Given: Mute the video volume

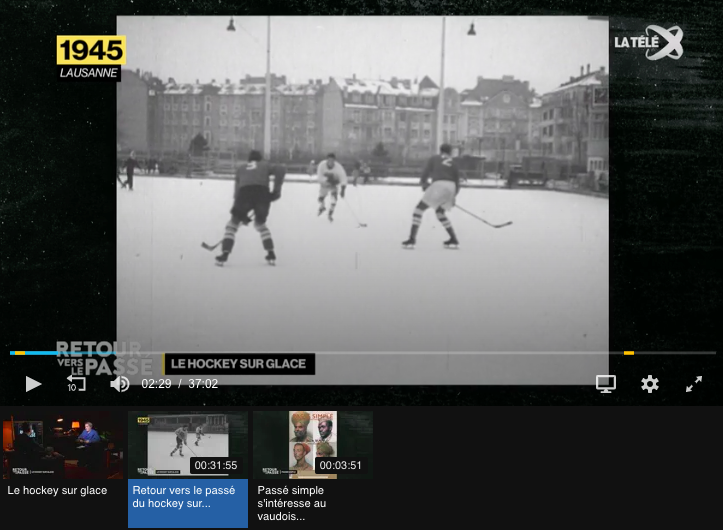Looking at the screenshot, I should pos(120,383).
